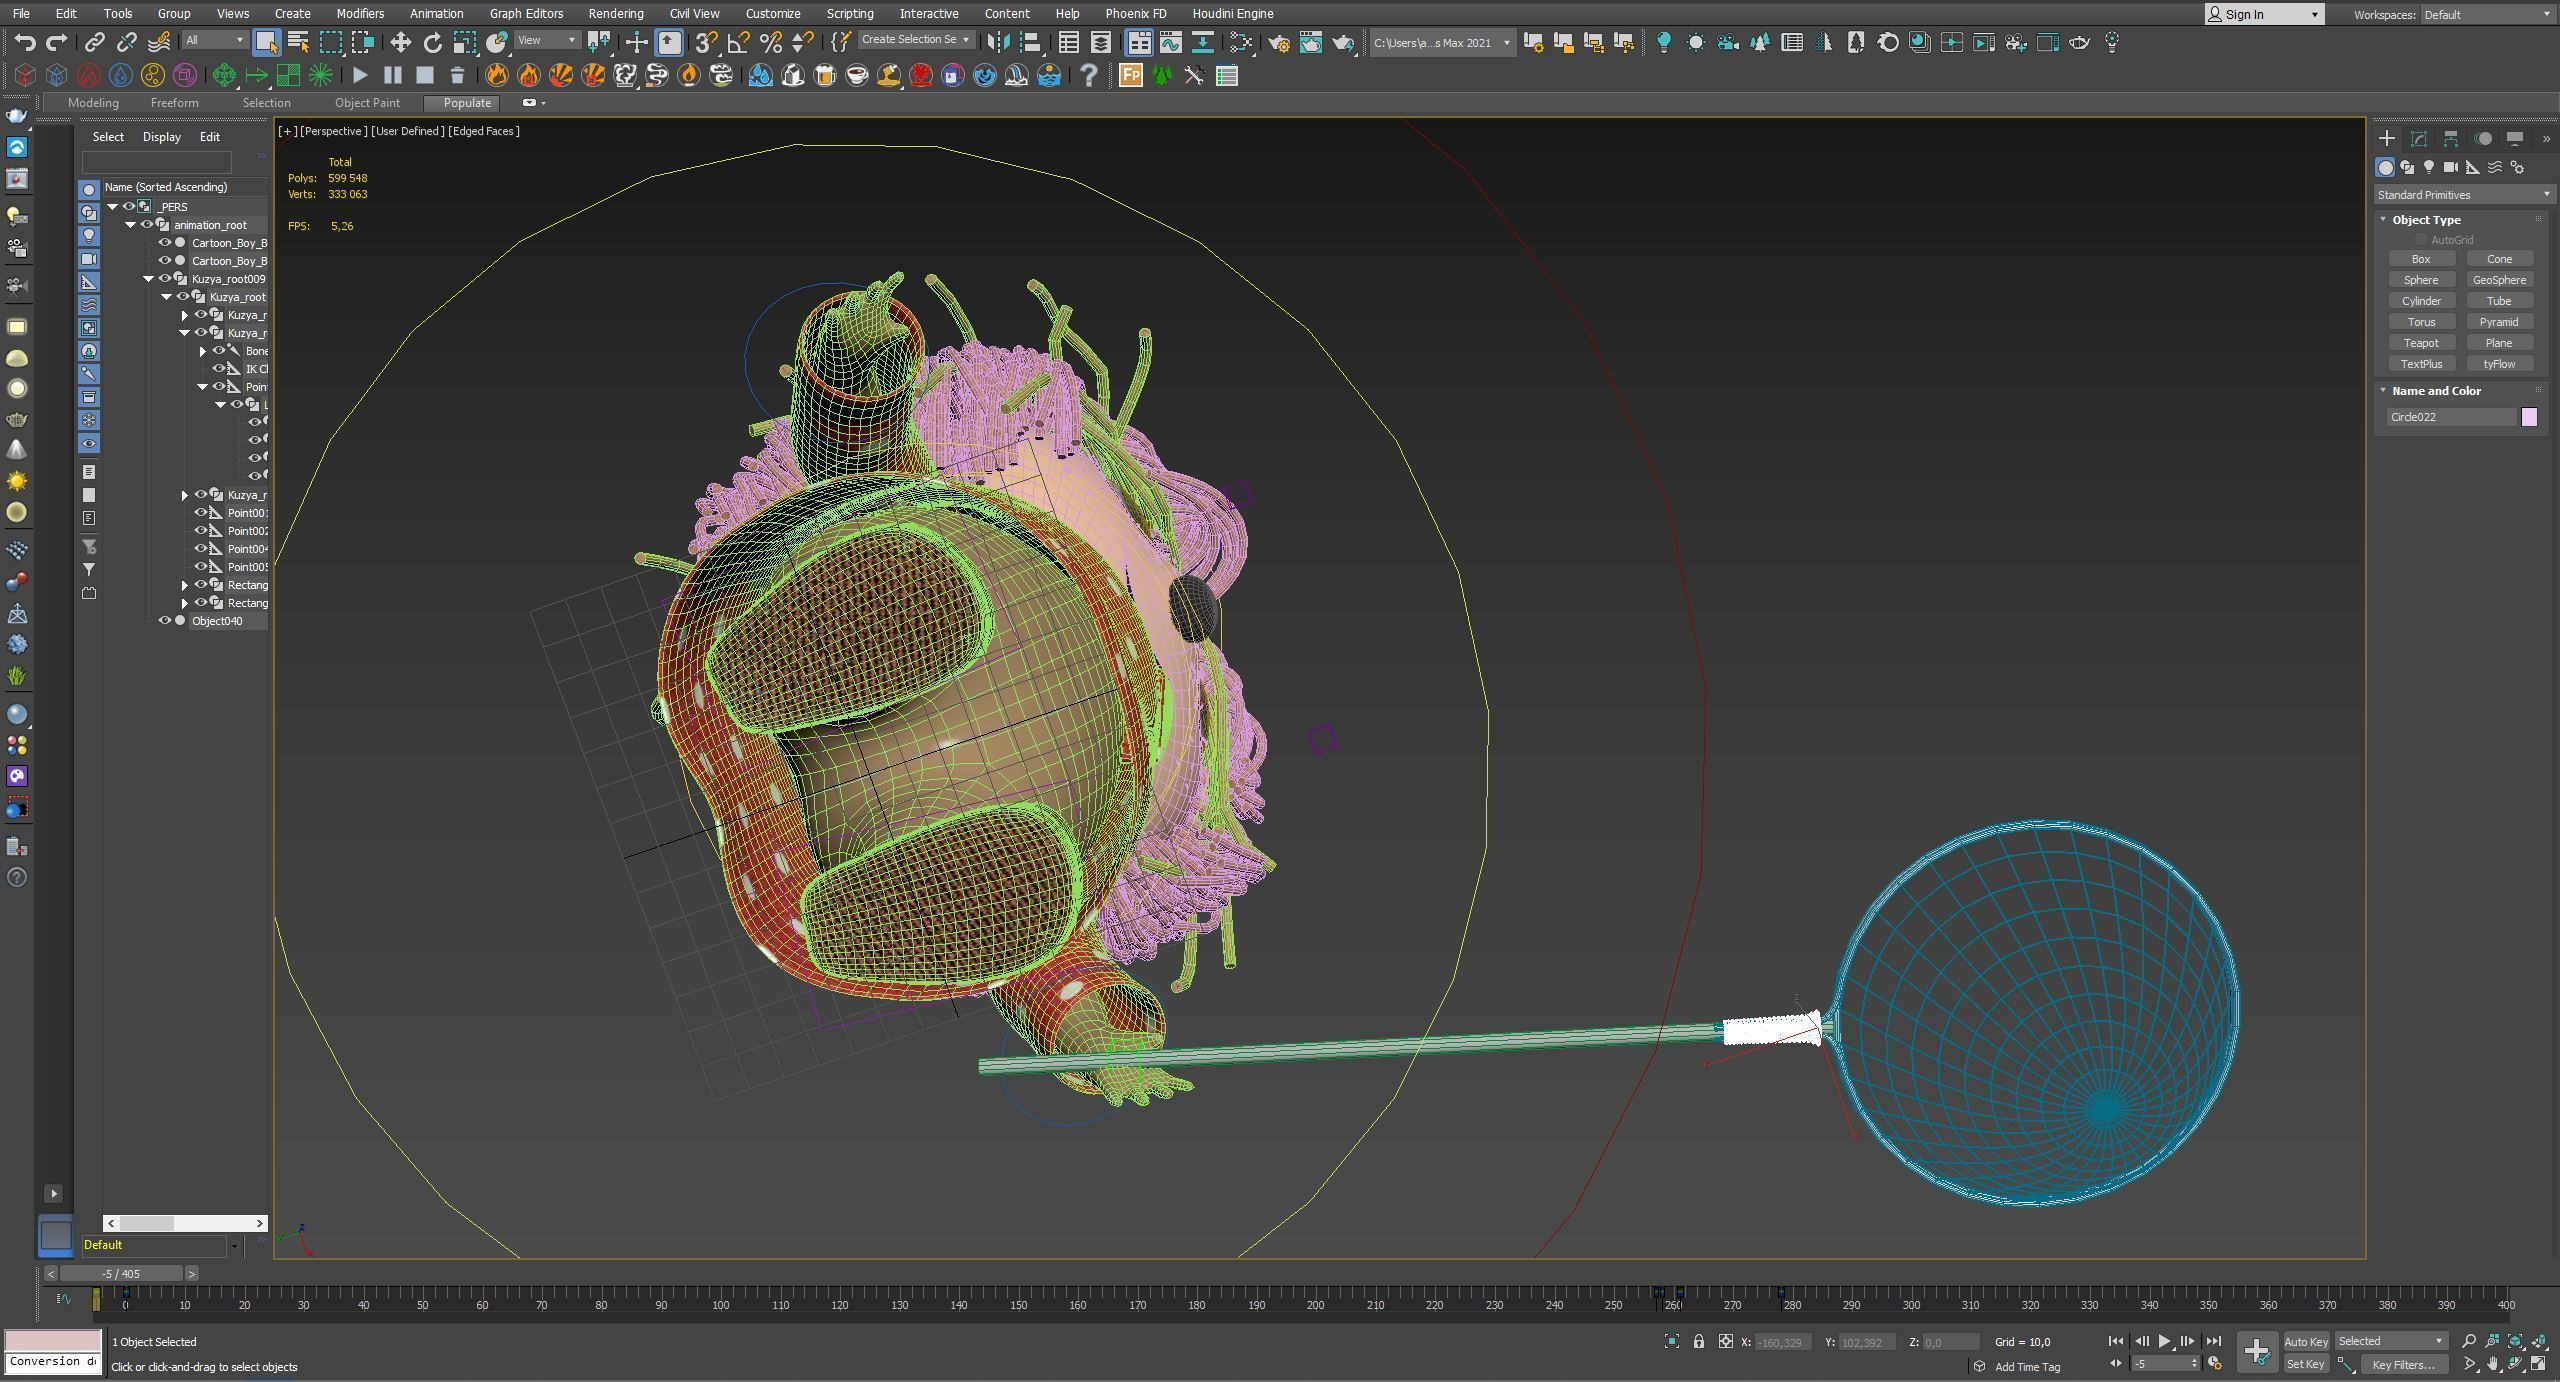Activate the Select and Move tool
Viewport: 2560px width, 1382px height.
click(x=400, y=42)
